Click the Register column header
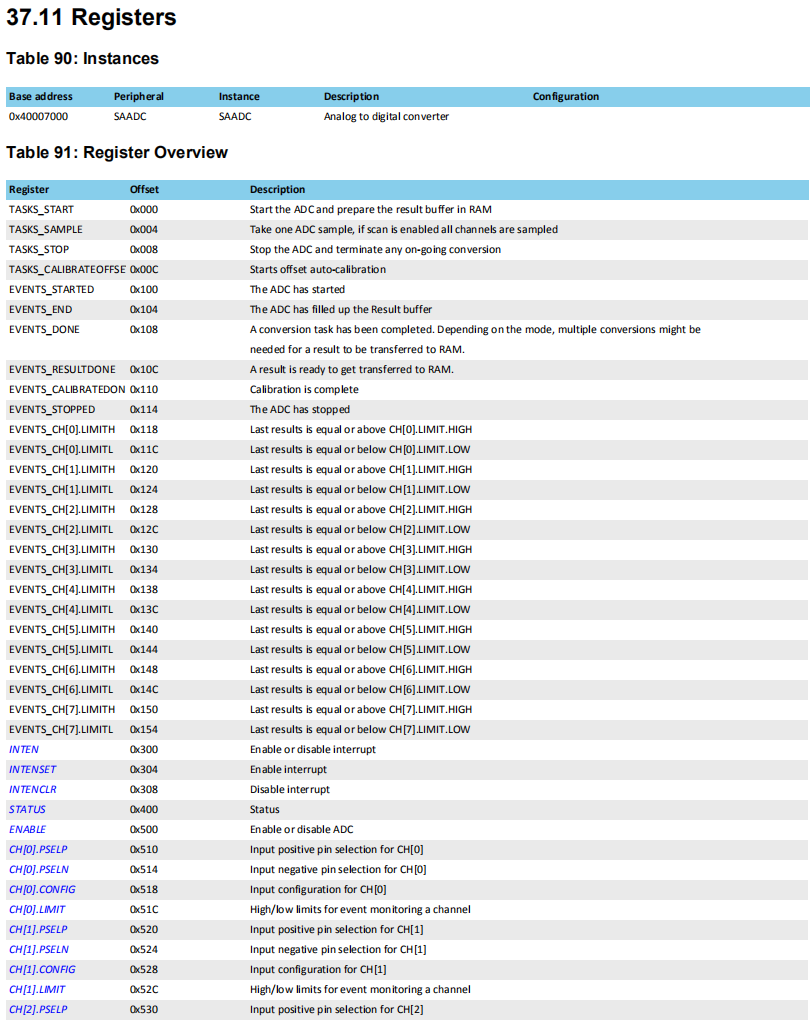811x1026 pixels. [x=29, y=189]
